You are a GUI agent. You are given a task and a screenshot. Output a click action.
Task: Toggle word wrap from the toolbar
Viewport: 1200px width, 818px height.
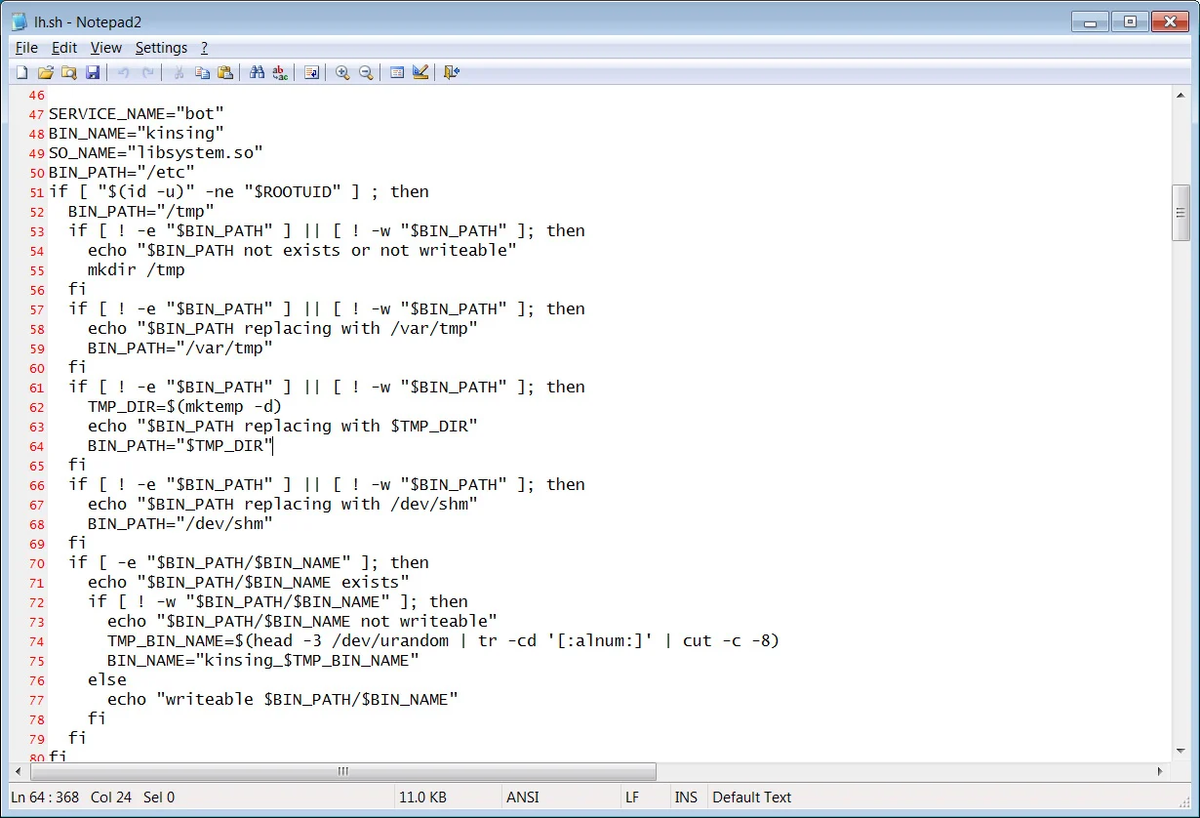coord(310,72)
